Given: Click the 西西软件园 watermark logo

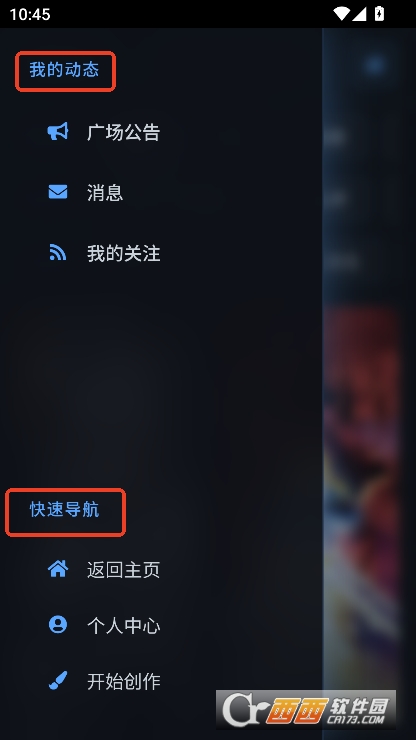Looking at the screenshot, I should coord(306,710).
